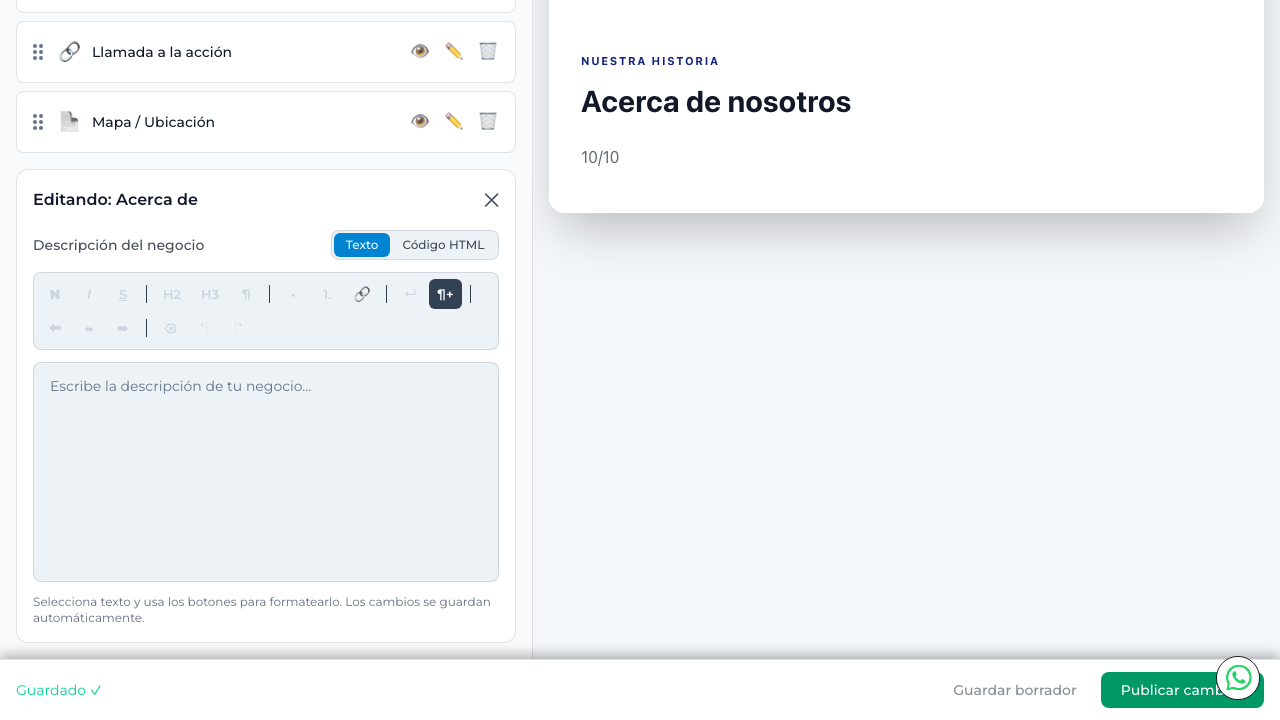The height and width of the screenshot is (720, 1280).
Task: Click the Editando: Acerca de title
Action: coord(115,200)
